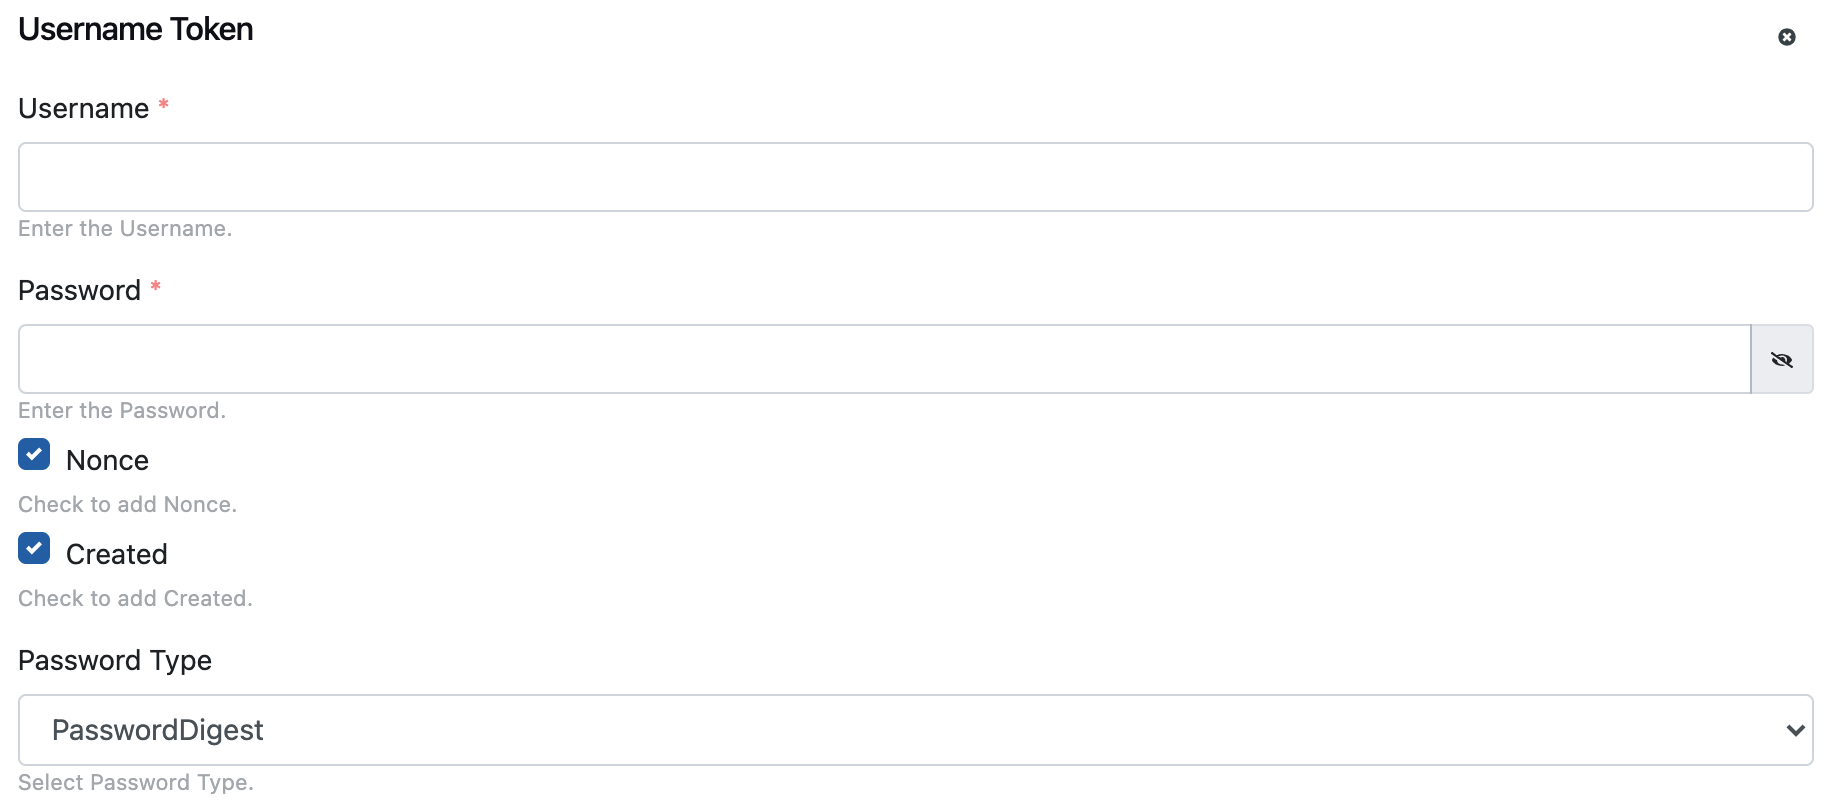Click the Password field label
The height and width of the screenshot is (812, 1828).
point(80,290)
